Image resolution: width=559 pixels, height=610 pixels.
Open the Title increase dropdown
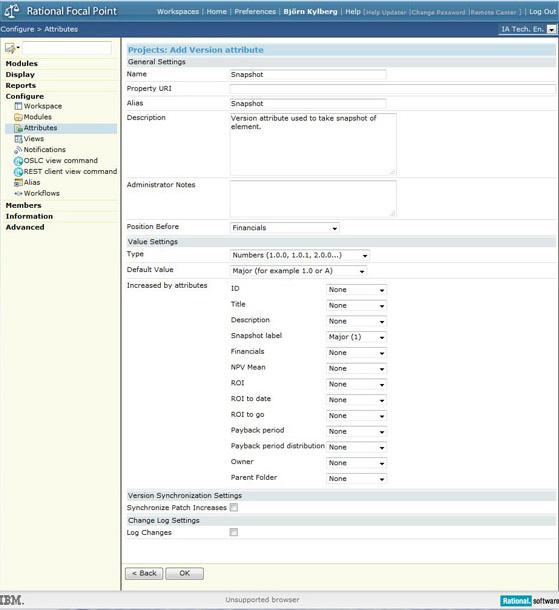pos(356,306)
